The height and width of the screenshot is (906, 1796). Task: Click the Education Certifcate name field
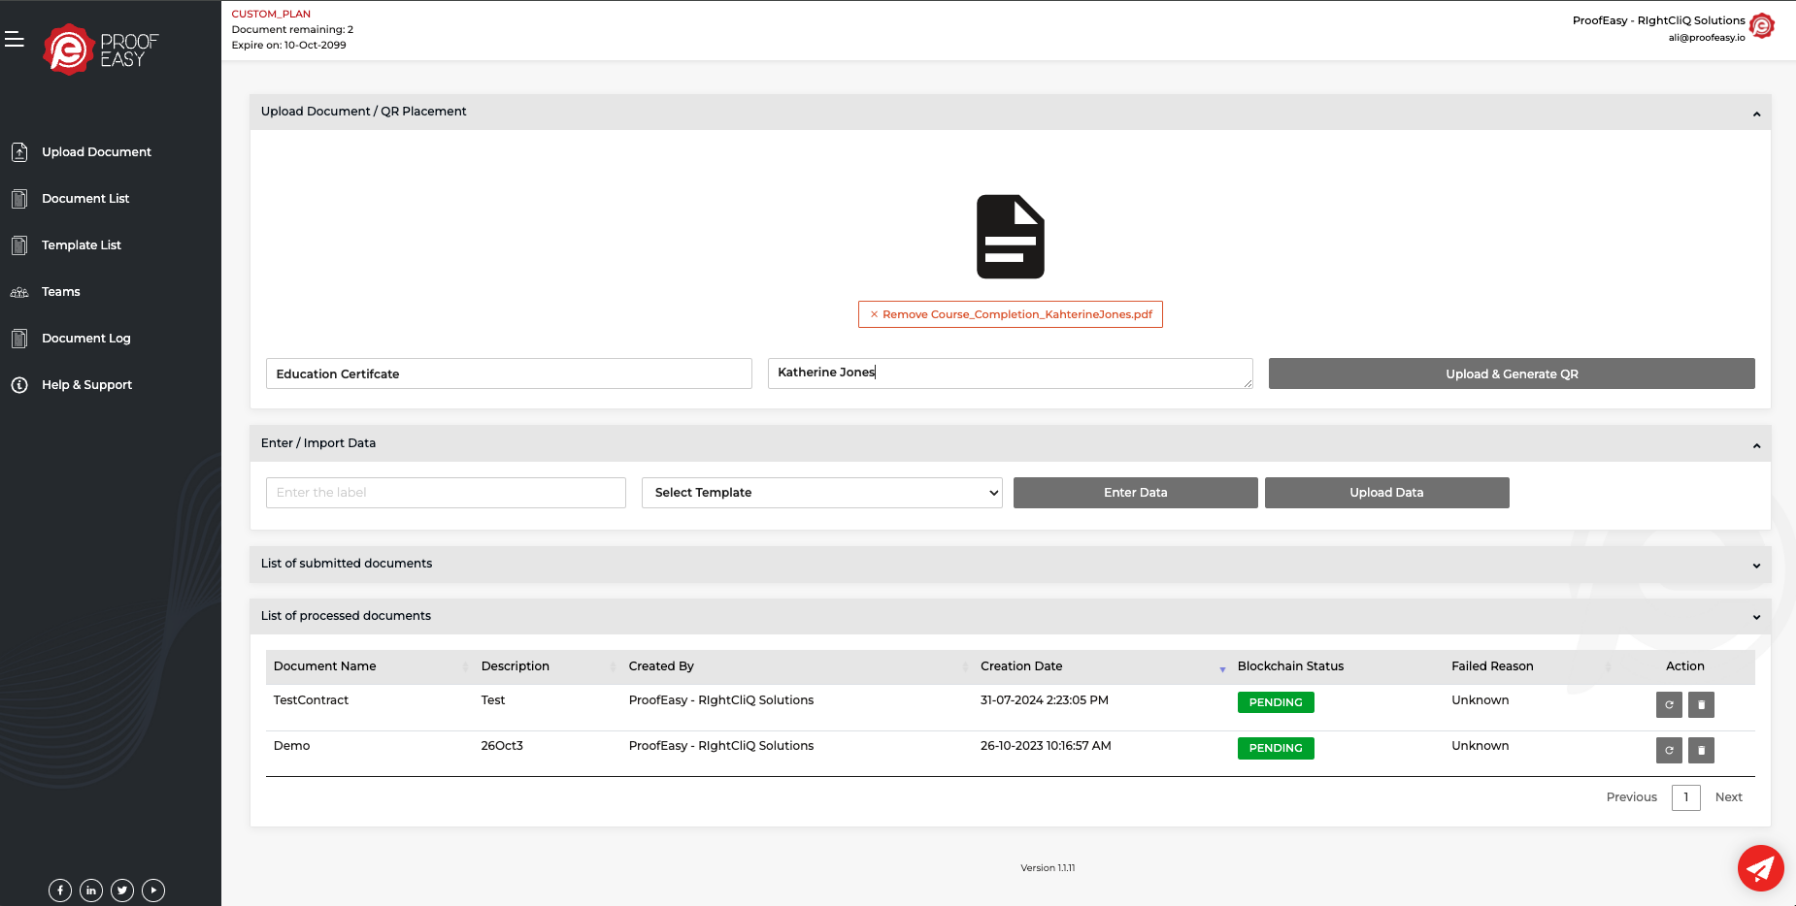(509, 374)
